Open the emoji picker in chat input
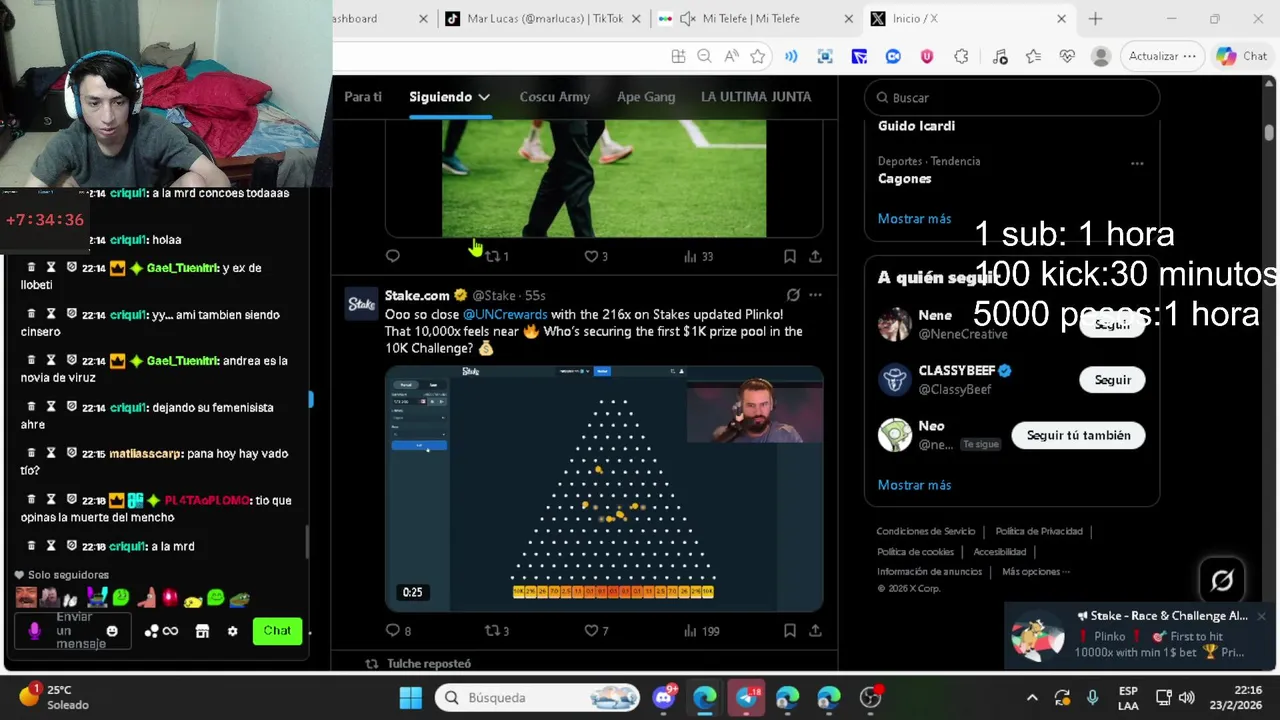1280x720 pixels. 112,631
